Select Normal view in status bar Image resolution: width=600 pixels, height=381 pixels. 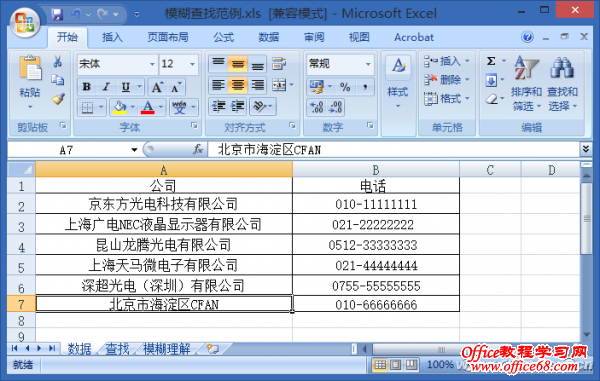[380, 365]
